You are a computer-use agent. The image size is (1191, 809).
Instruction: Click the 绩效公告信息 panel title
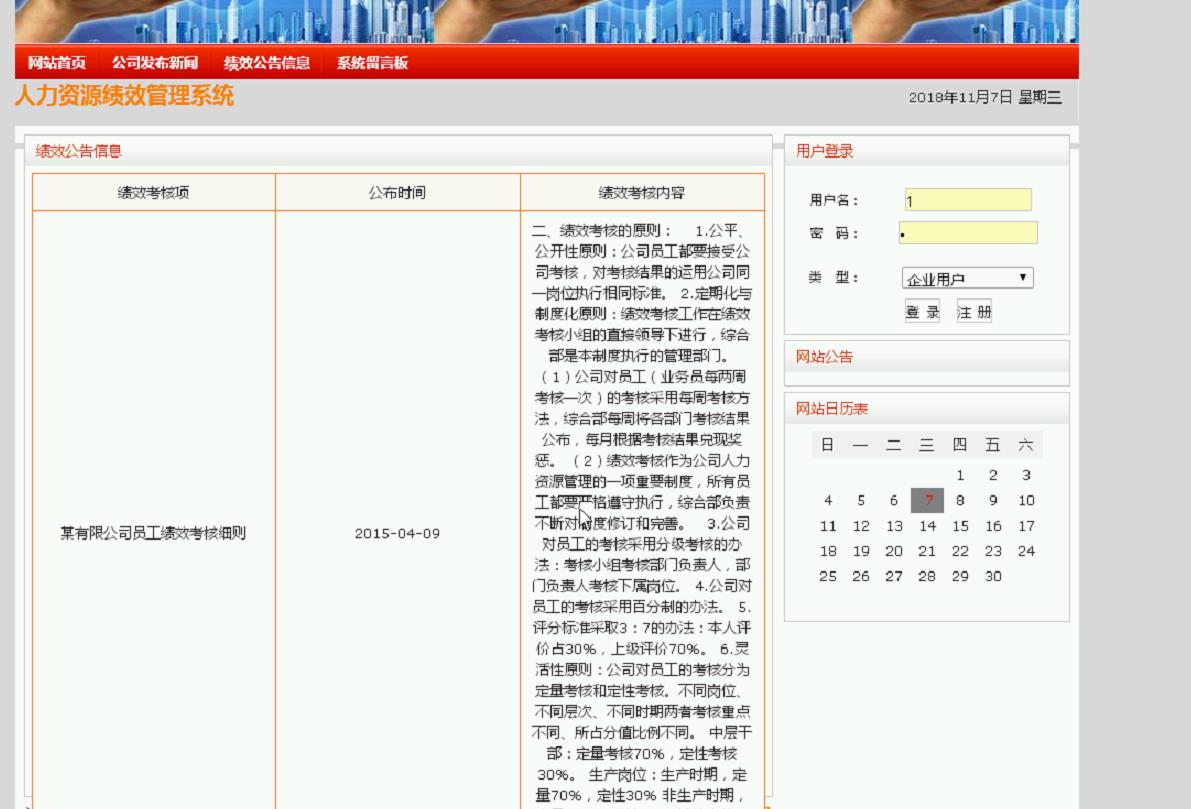coord(78,150)
